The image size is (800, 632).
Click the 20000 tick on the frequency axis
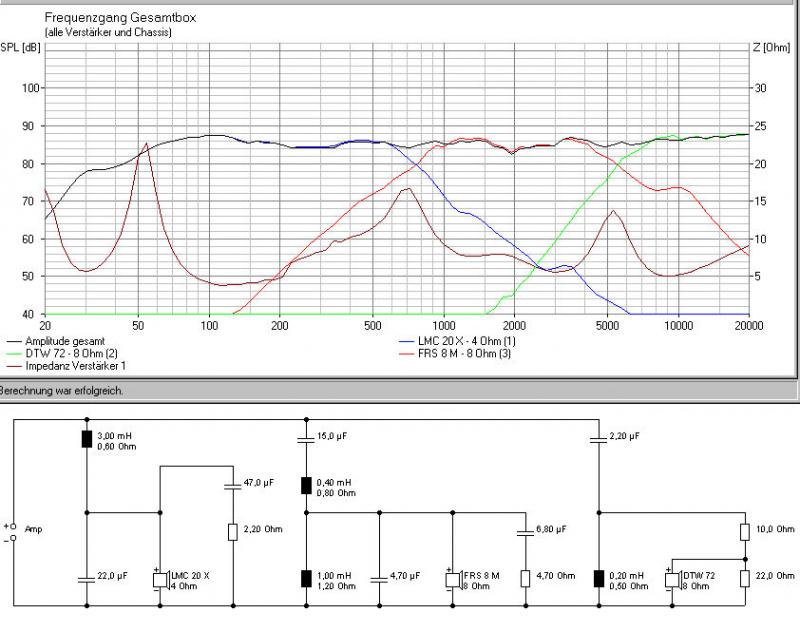point(749,325)
